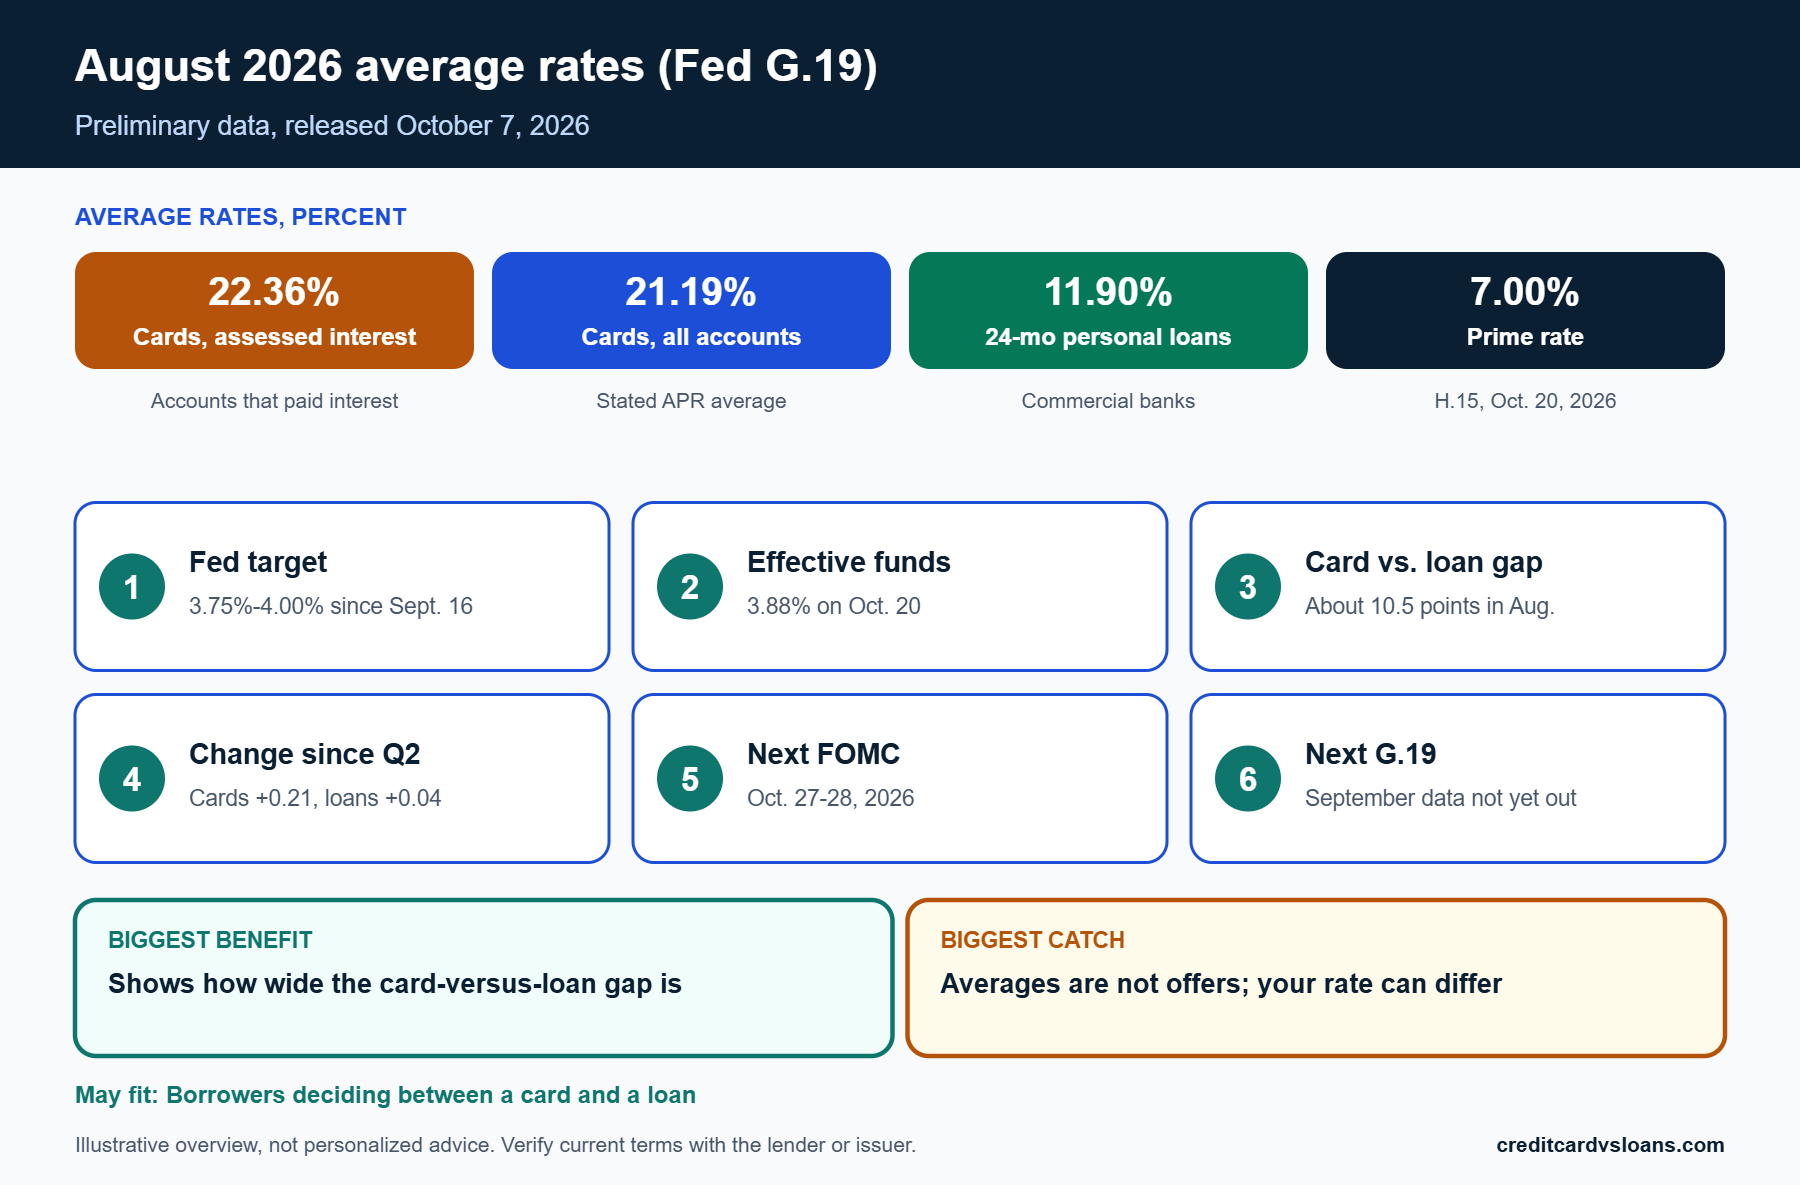The height and width of the screenshot is (1185, 1800).
Task: Select the dark Prime rate card
Action: point(1525,310)
